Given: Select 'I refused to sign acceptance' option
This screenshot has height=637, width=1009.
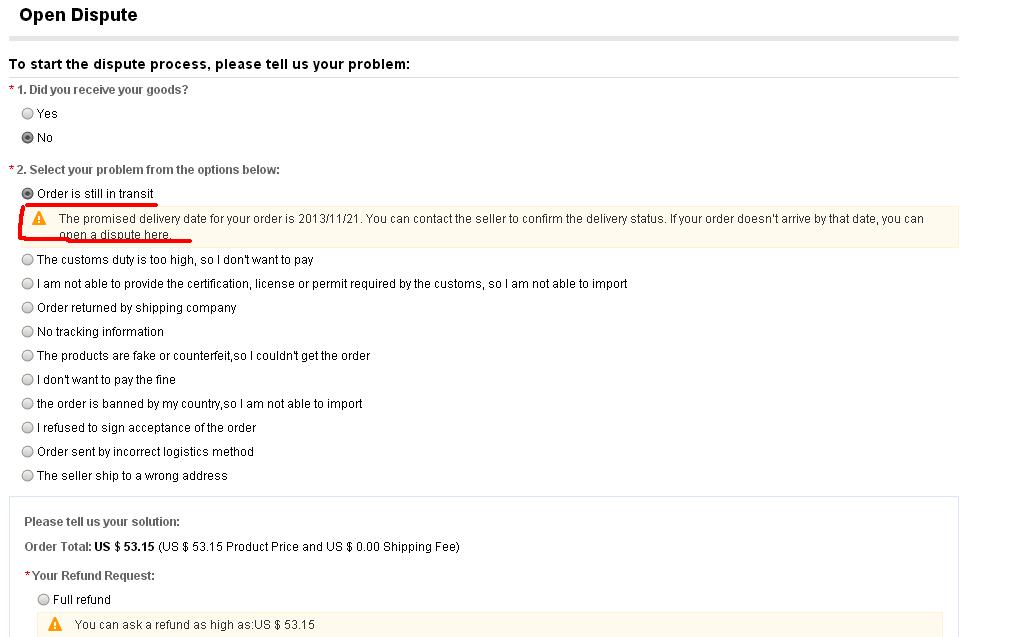Looking at the screenshot, I should point(27,428).
